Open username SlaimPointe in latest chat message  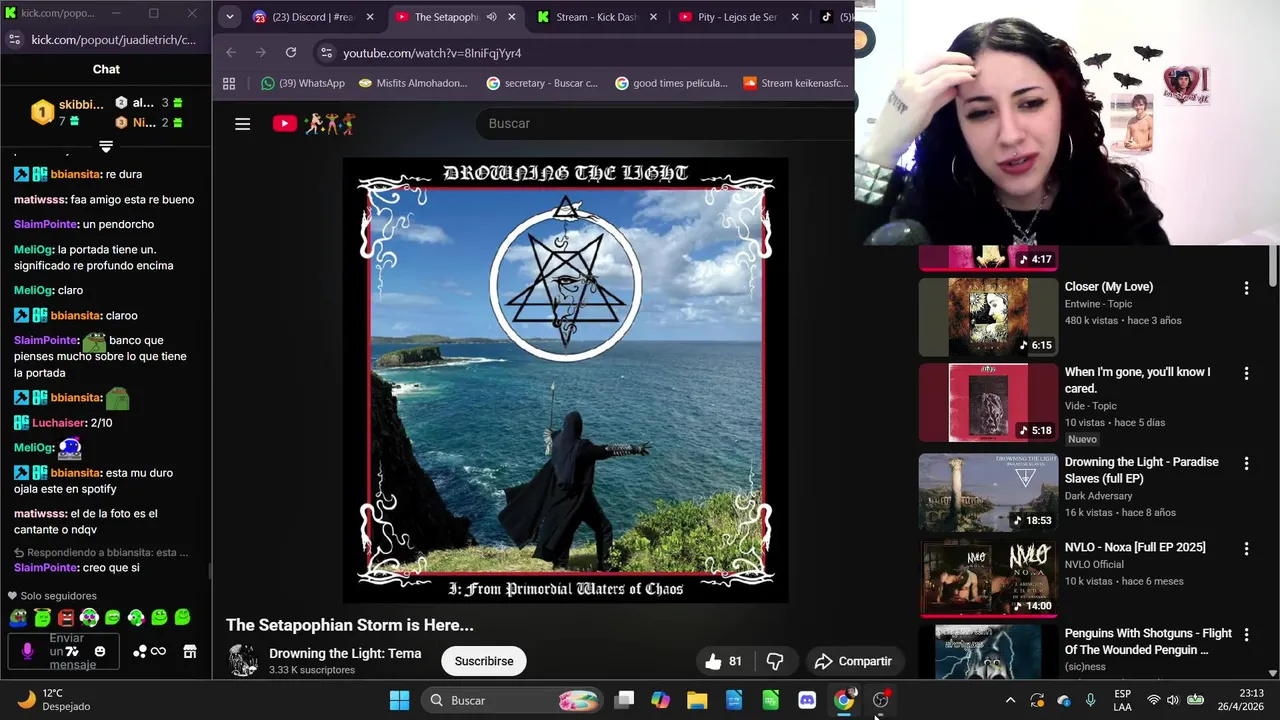coord(47,567)
